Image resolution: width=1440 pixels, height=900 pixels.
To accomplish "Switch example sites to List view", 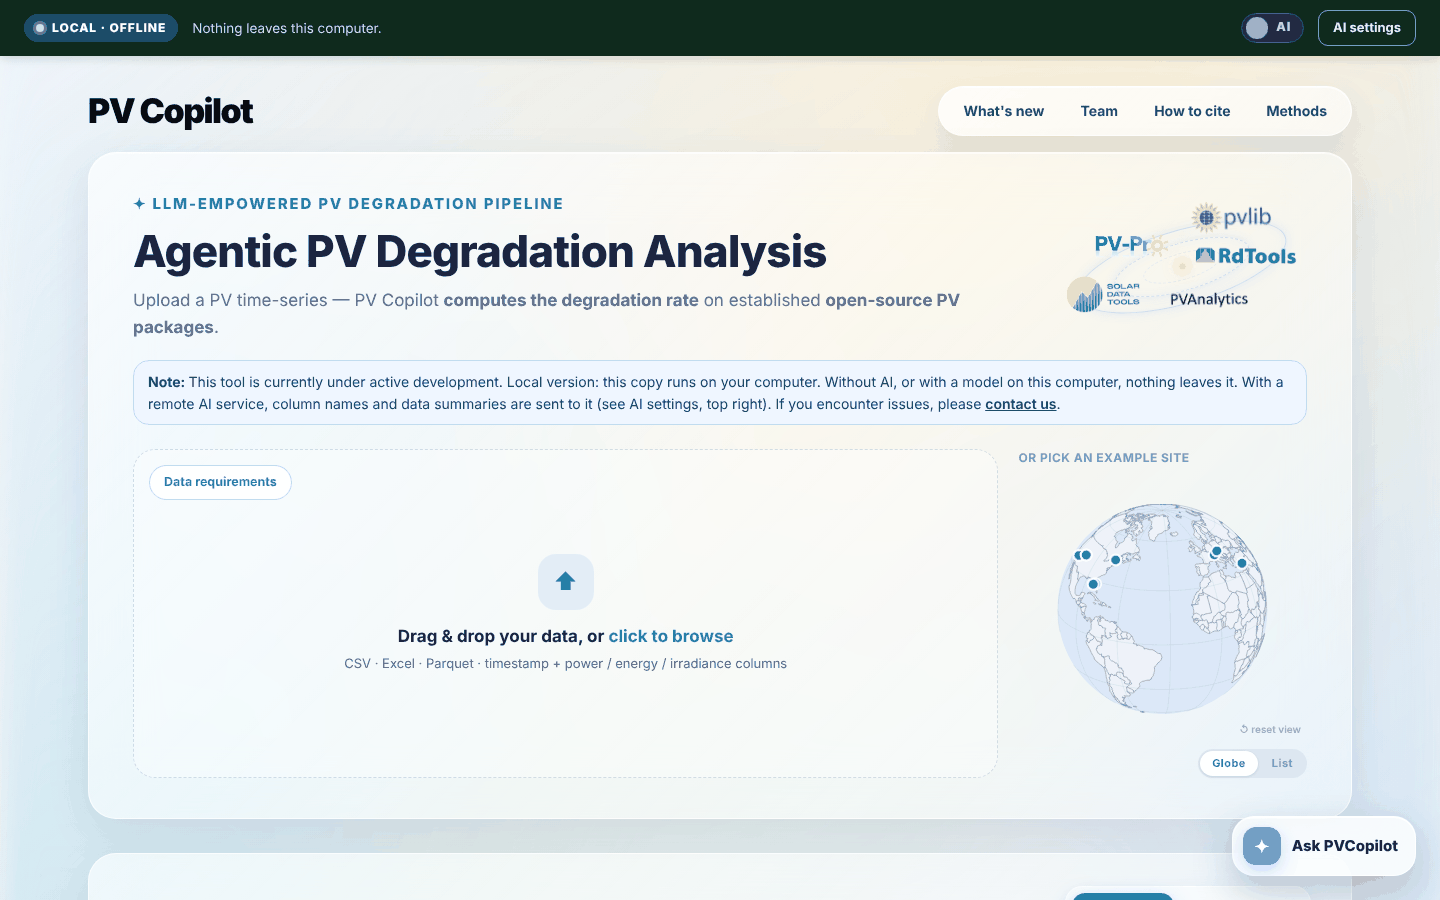I will tap(1282, 763).
